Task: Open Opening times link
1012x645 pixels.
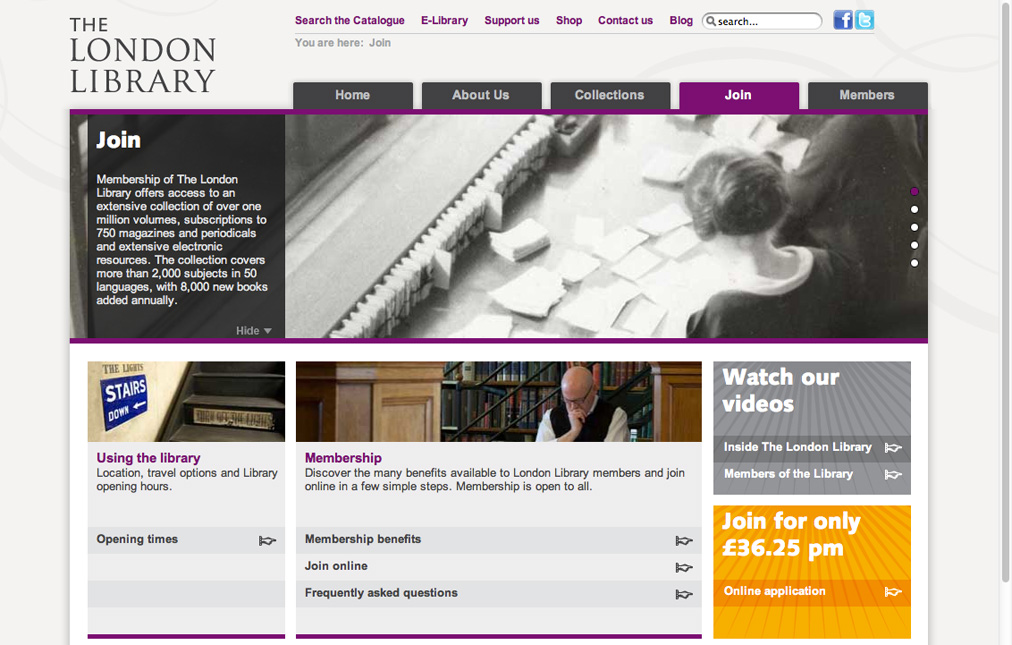Action: (x=137, y=539)
